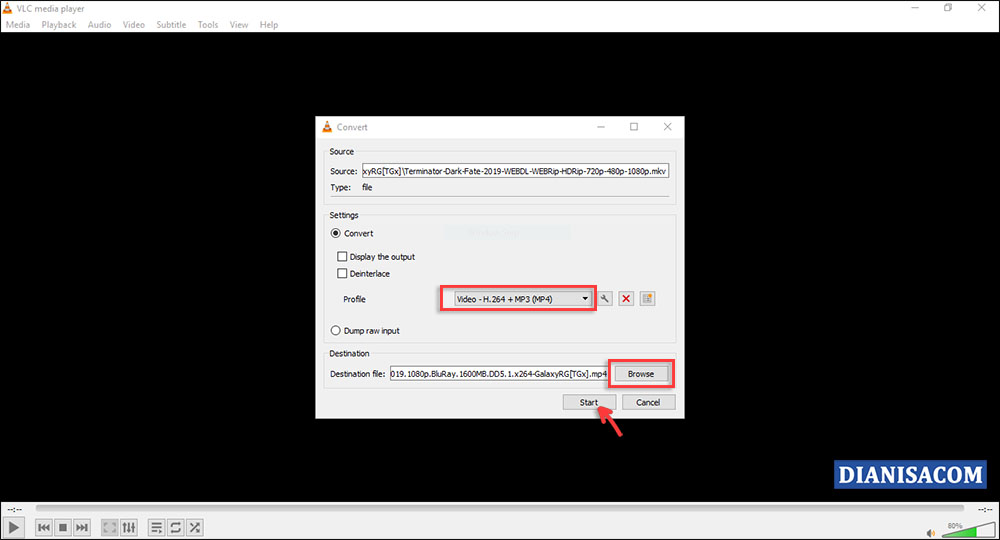Screen dimensions: 1000x540
Task: Open the Media menu
Action: tap(18, 24)
